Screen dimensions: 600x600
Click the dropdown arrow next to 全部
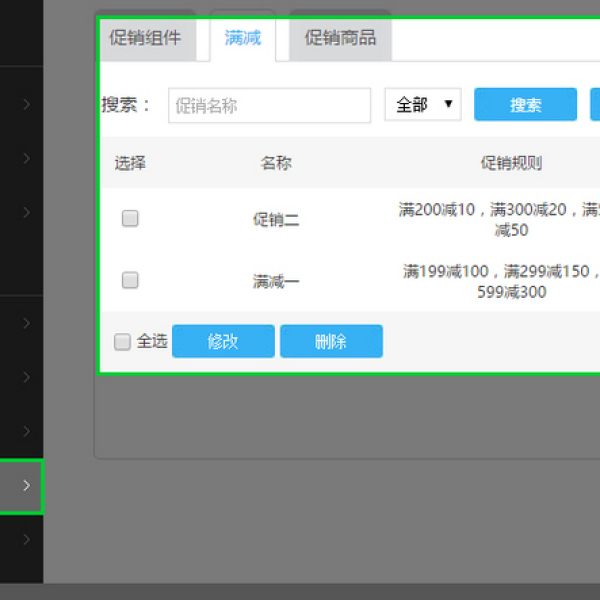[x=448, y=104]
